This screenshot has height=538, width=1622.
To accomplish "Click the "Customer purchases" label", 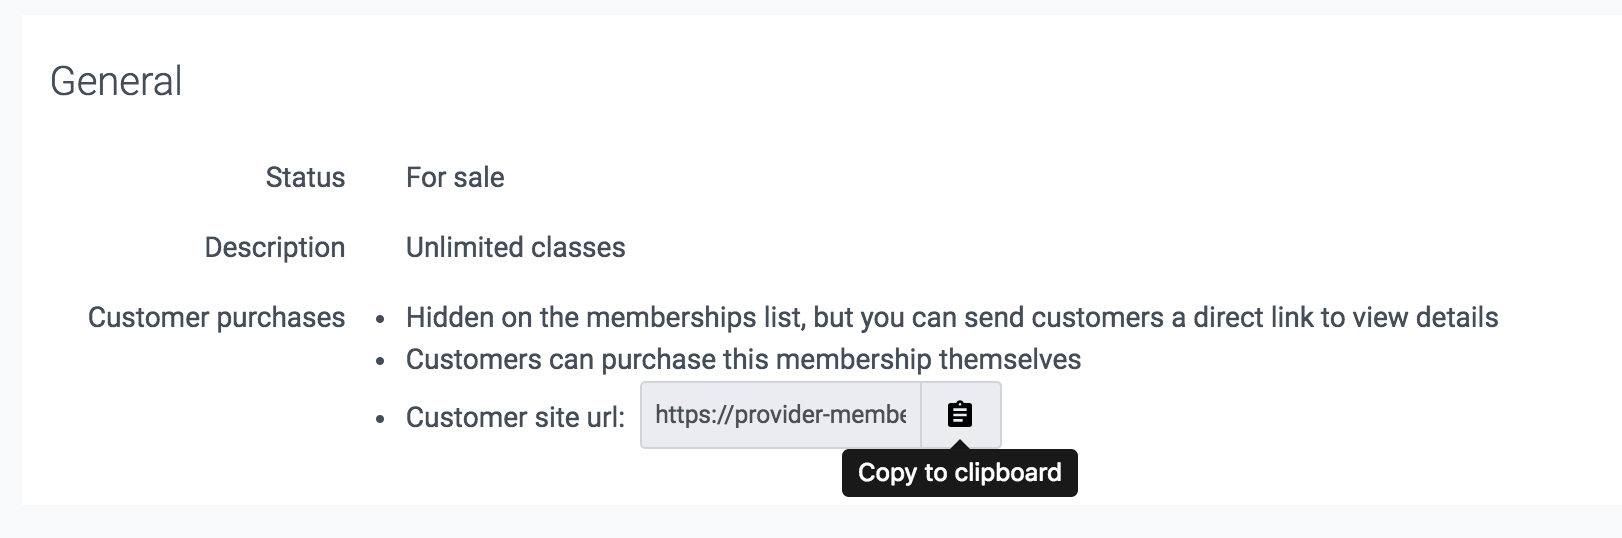I will point(216,318).
